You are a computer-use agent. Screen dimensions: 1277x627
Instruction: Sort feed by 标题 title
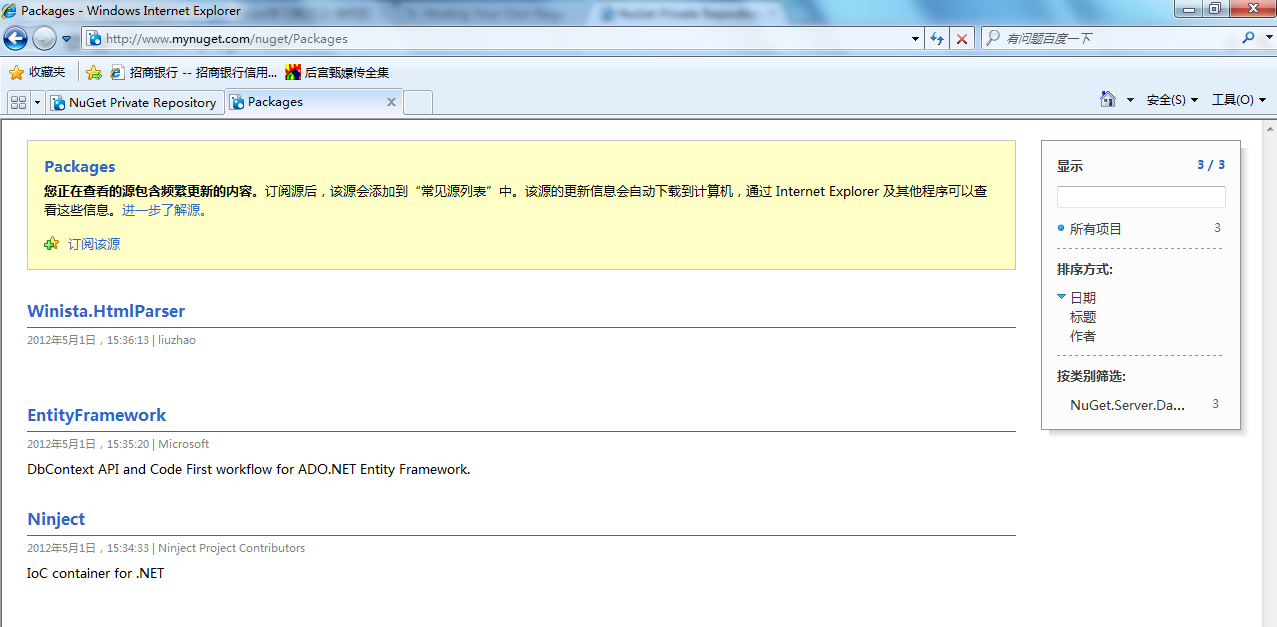pos(1083,317)
